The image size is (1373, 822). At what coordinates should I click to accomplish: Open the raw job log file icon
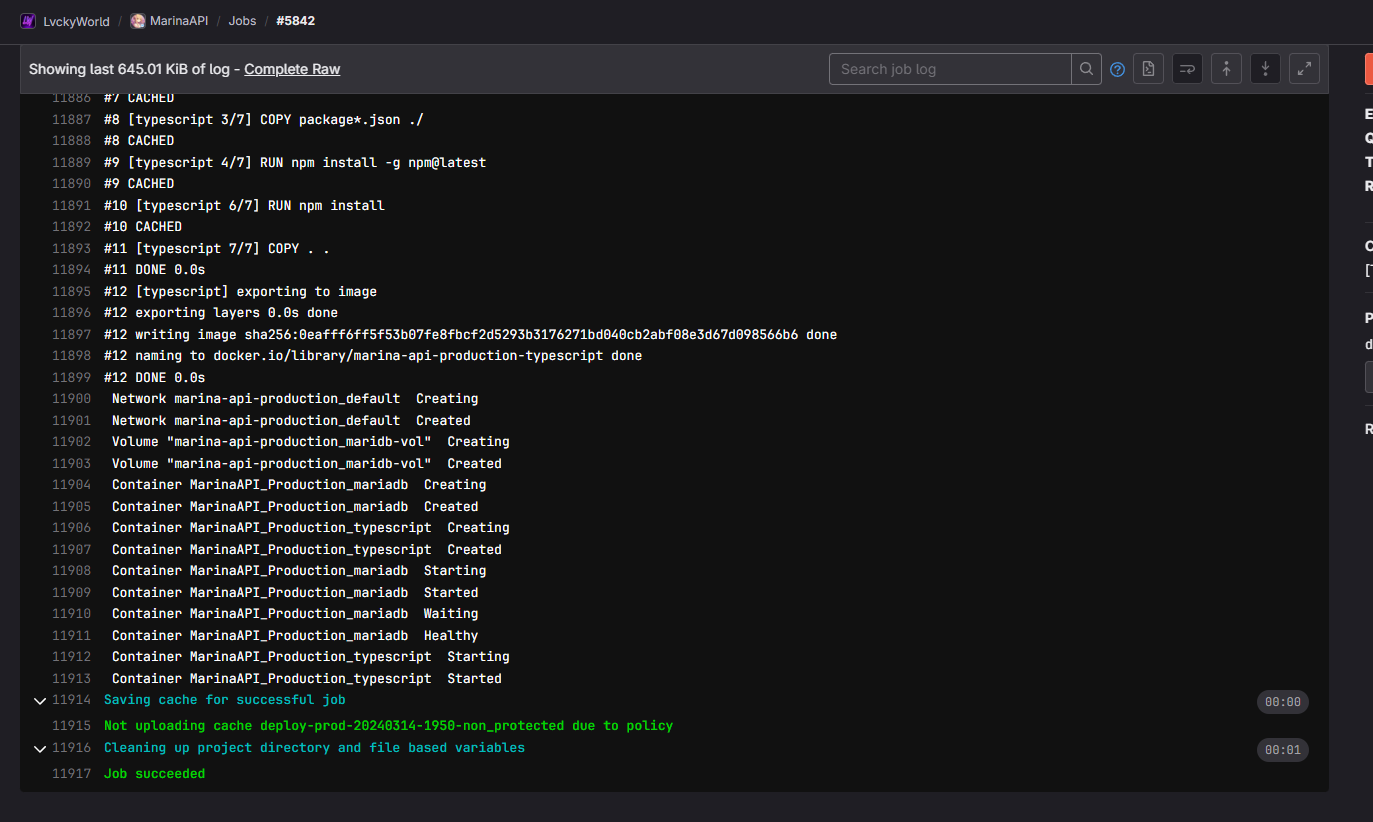coord(1148,69)
